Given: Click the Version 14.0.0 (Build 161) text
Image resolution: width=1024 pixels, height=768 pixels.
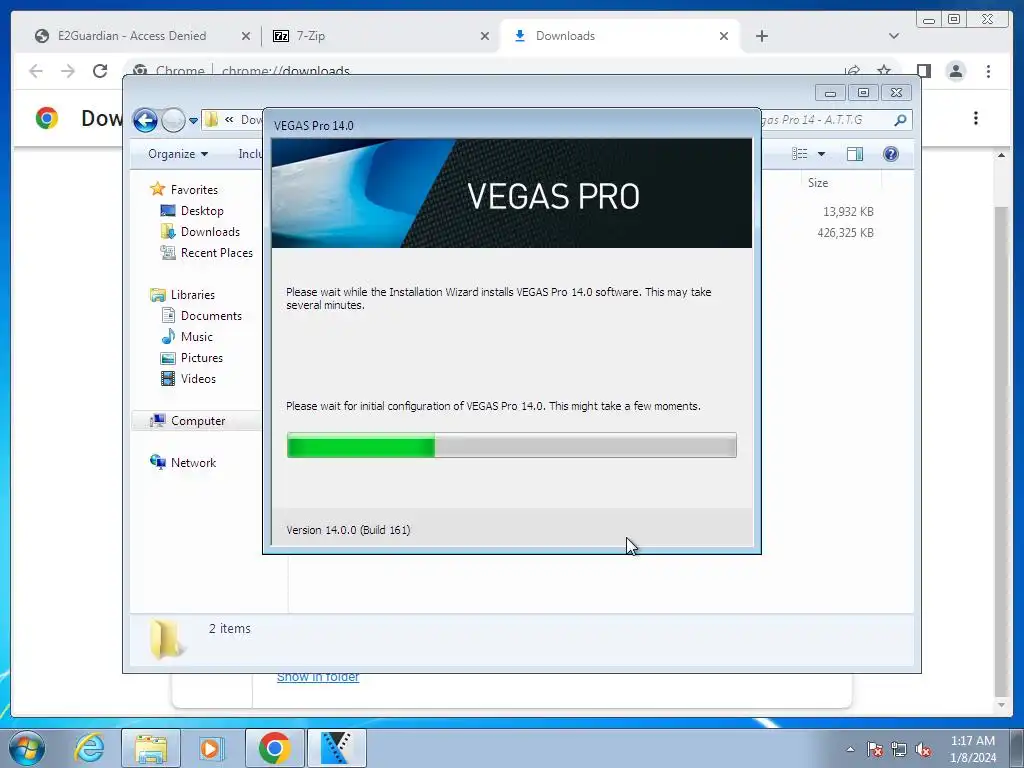Looking at the screenshot, I should tap(348, 530).
